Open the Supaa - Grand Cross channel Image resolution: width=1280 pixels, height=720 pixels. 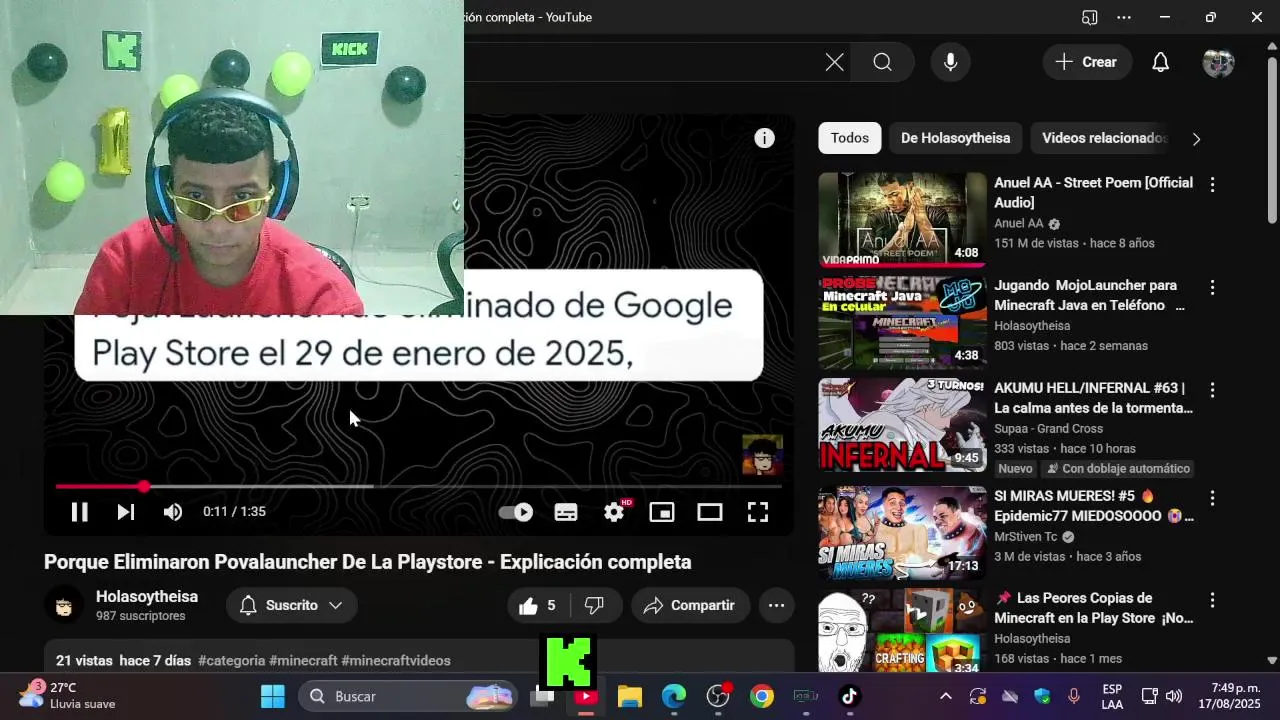coord(1049,428)
